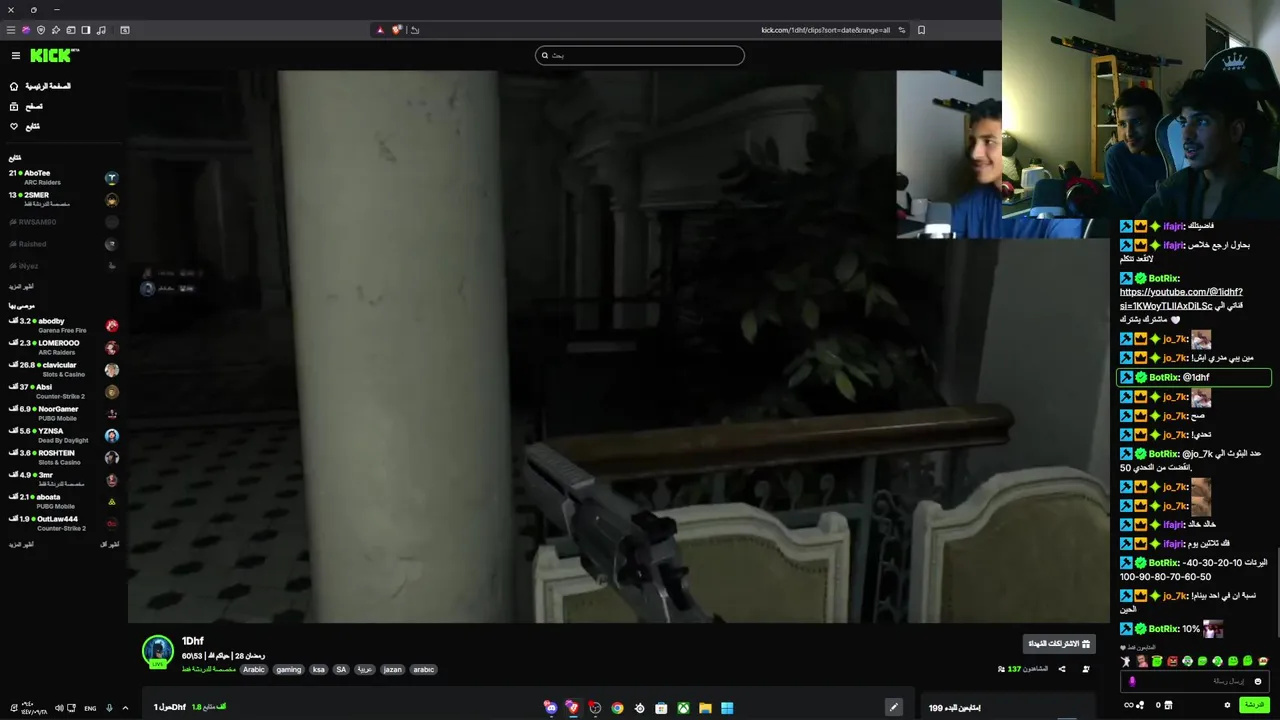Open the Discord icon on the taskbar
This screenshot has height=720, width=1280.
(x=551, y=708)
